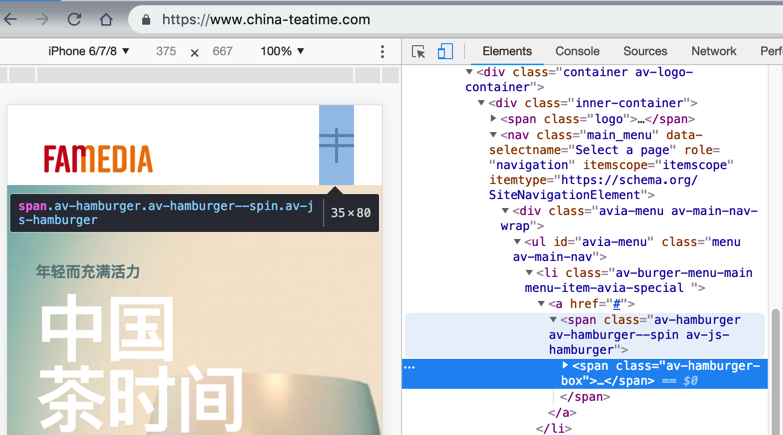Click the viewport width field 375
This screenshot has width=783, height=435.
point(166,51)
